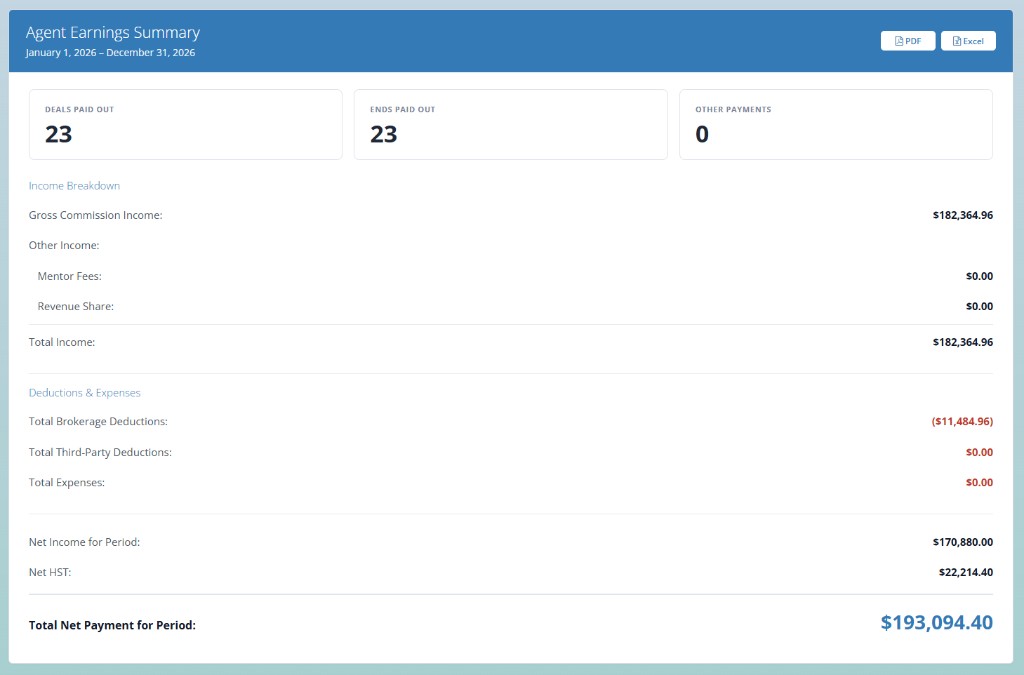
Task: Select the Revenue Share label
Action: [x=76, y=306]
